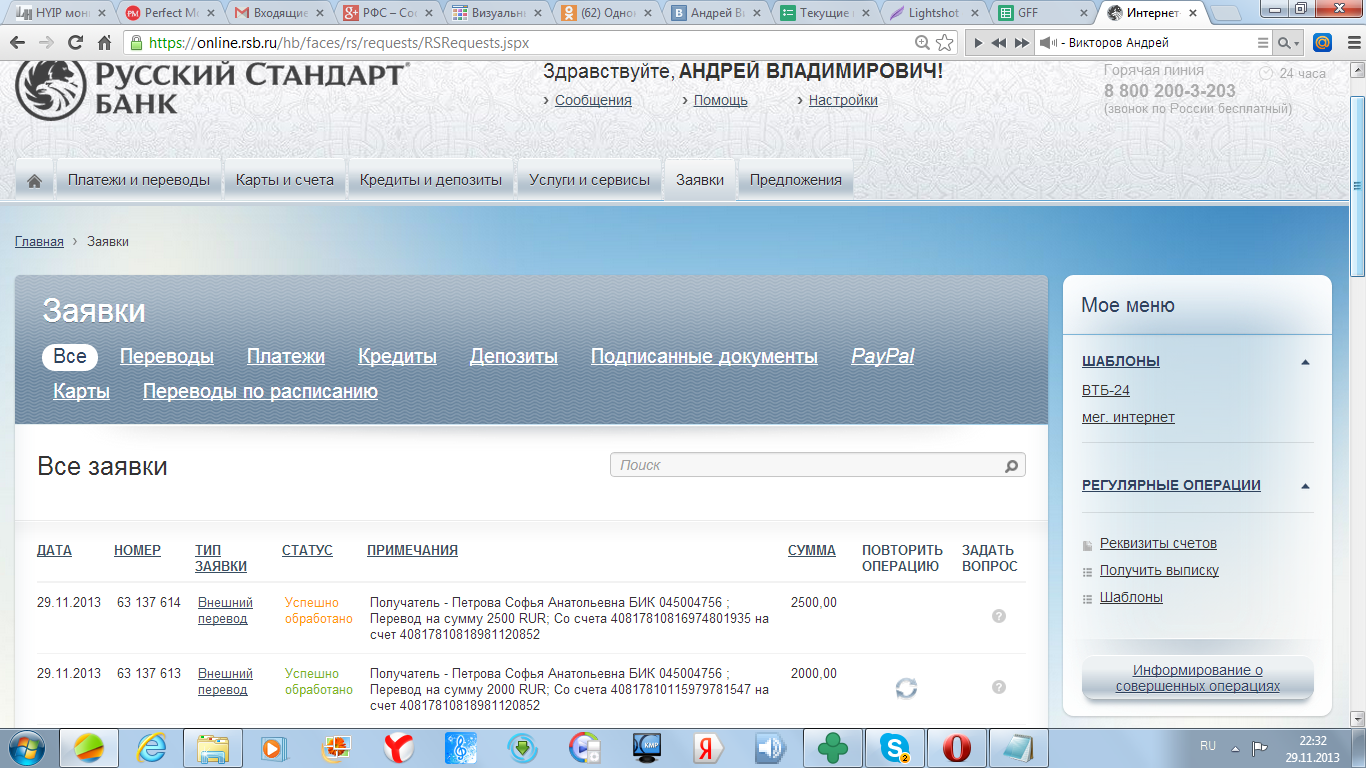Click the browser back arrow
Viewport: 1366px width, 768px height.
[18, 43]
